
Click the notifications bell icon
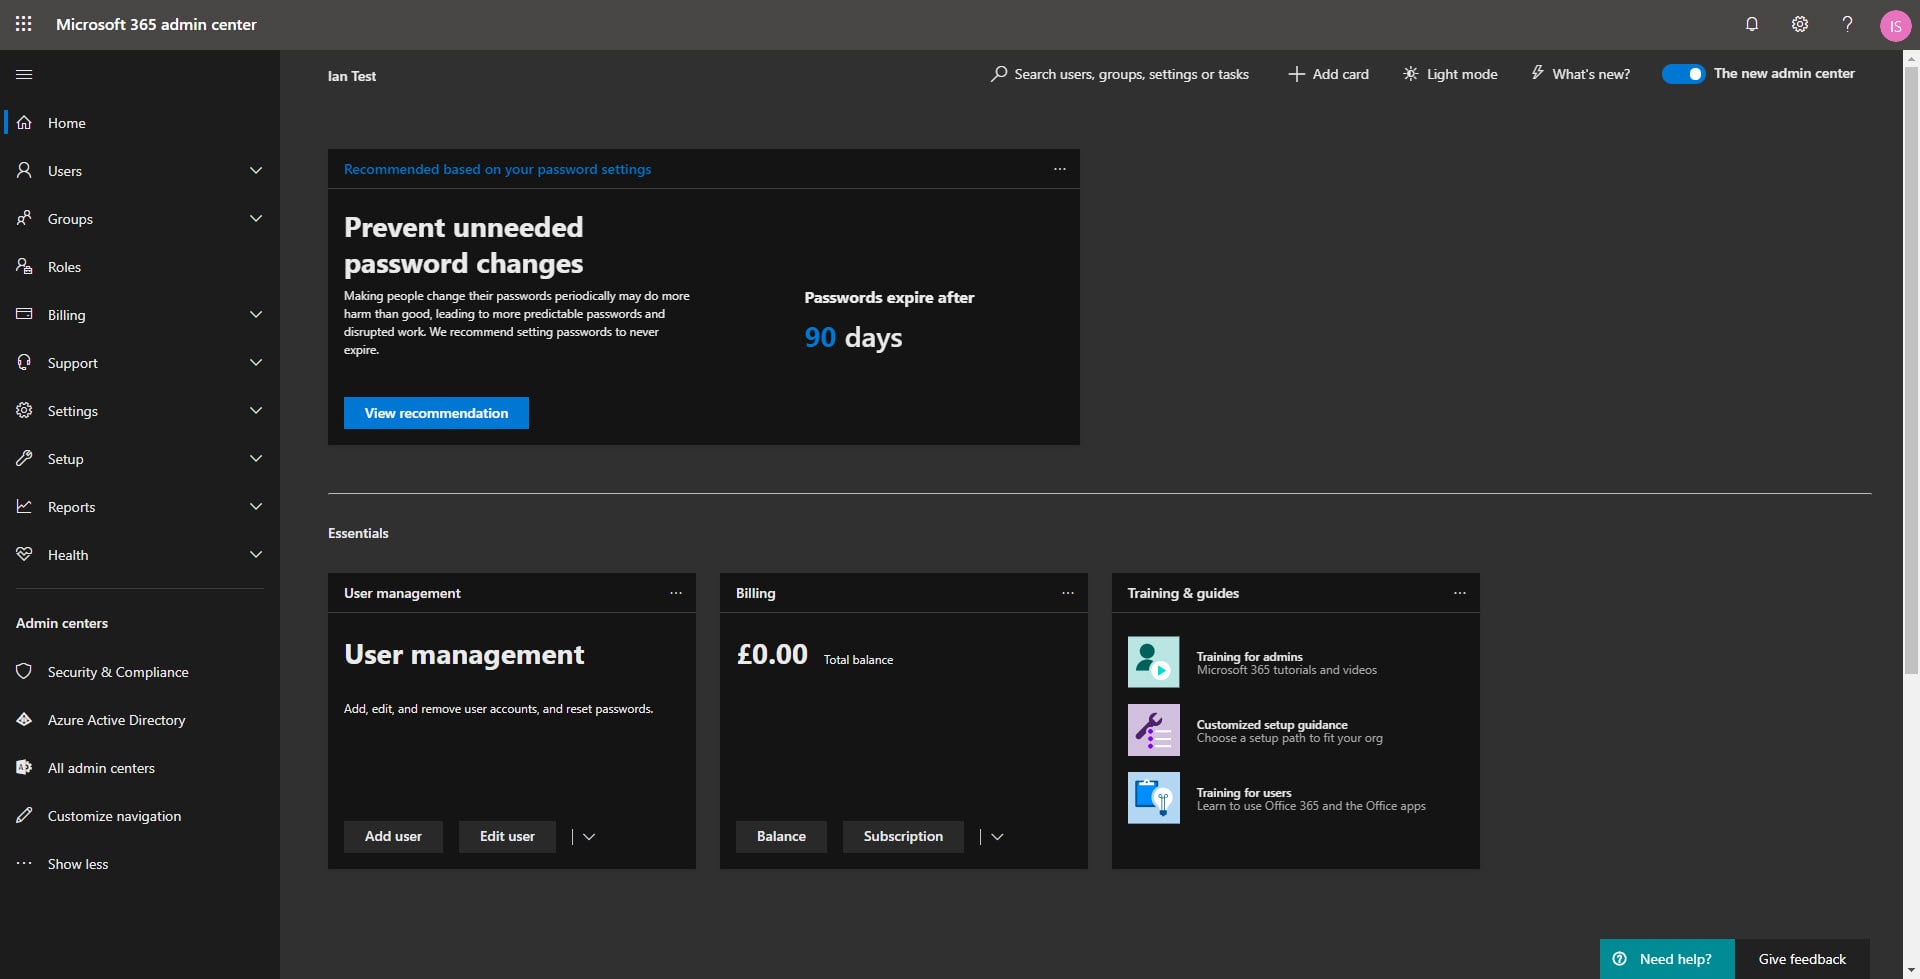[1752, 24]
